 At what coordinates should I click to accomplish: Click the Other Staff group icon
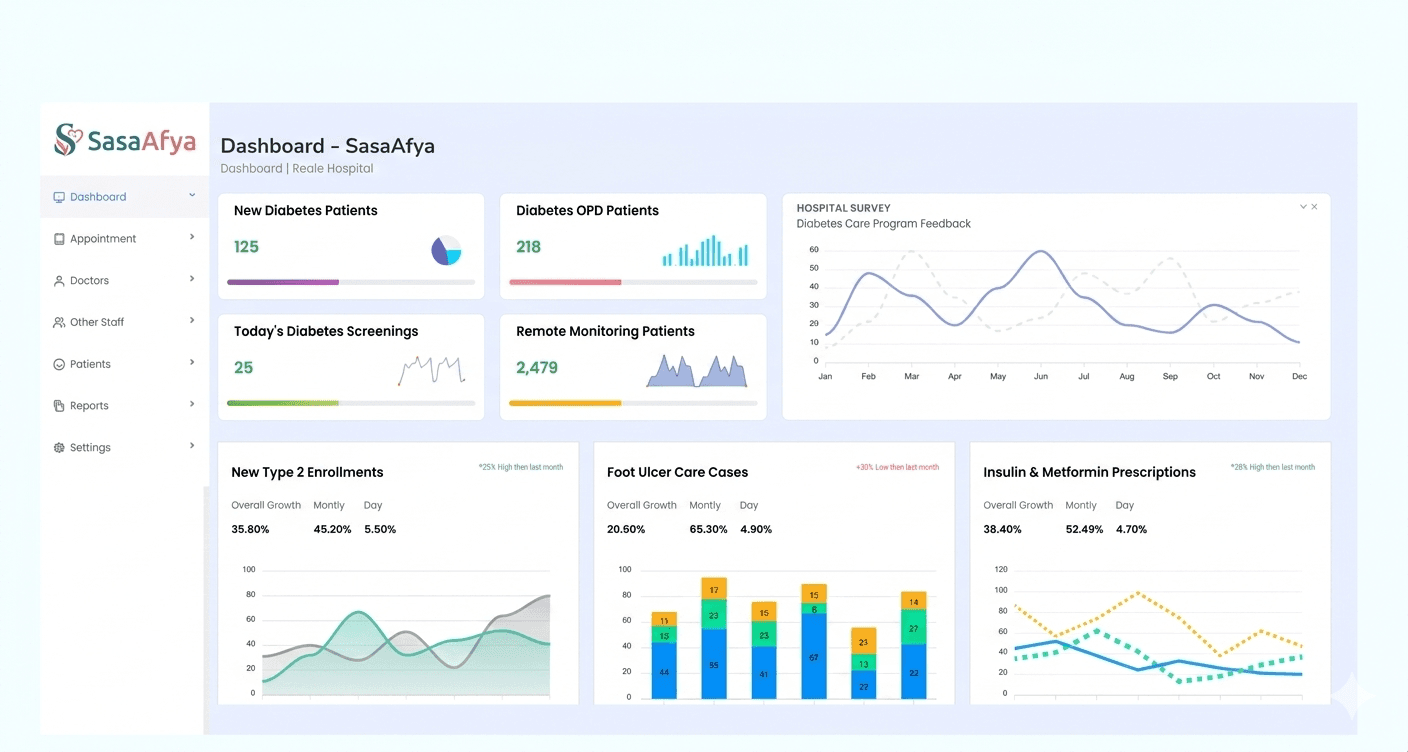click(59, 323)
